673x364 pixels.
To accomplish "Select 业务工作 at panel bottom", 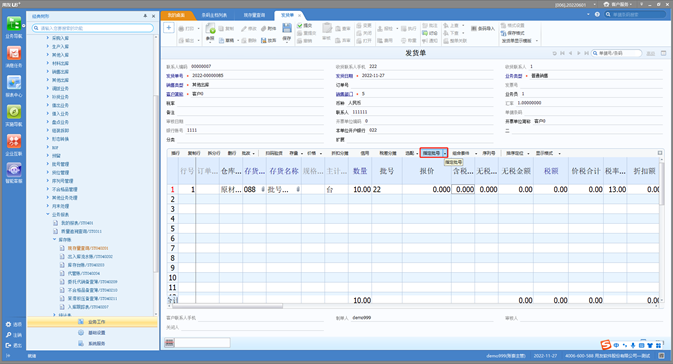I will (x=93, y=322).
